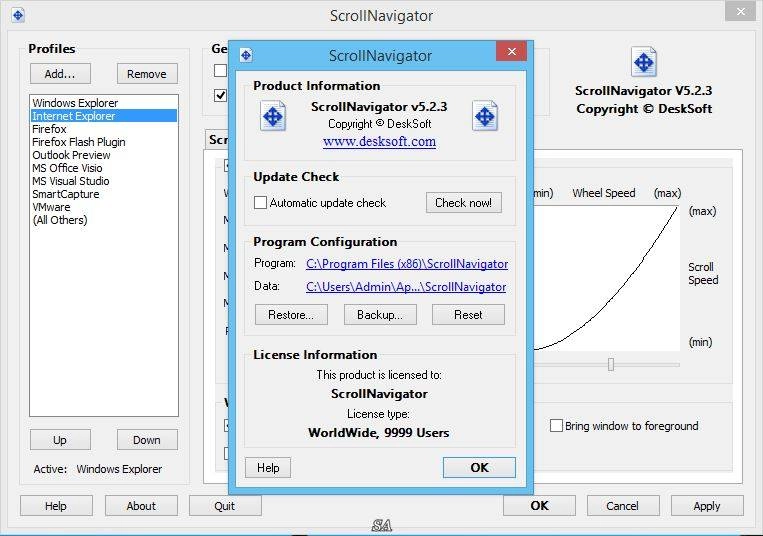
Task: Select Outlook Preview profile
Action: pyautogui.click(x=104, y=155)
